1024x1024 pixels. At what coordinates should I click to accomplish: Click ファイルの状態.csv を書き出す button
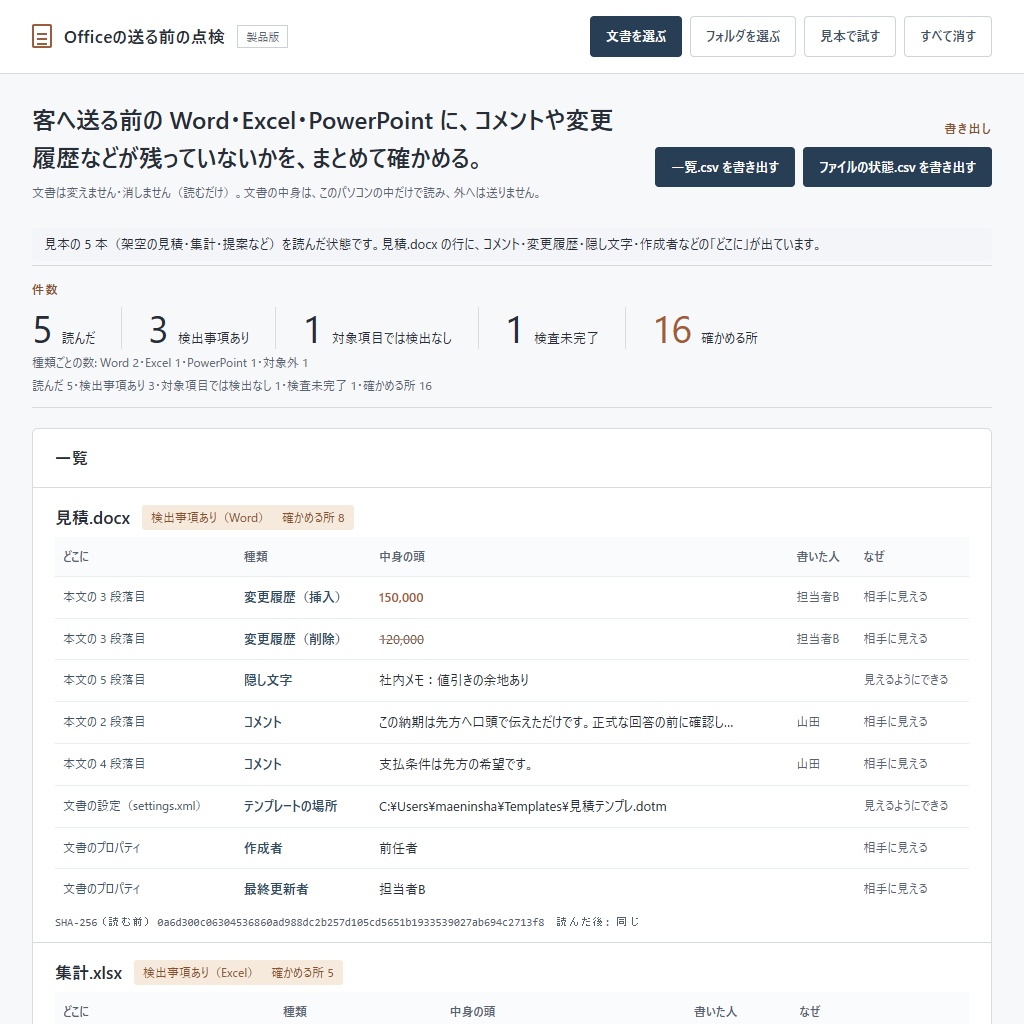coord(897,167)
